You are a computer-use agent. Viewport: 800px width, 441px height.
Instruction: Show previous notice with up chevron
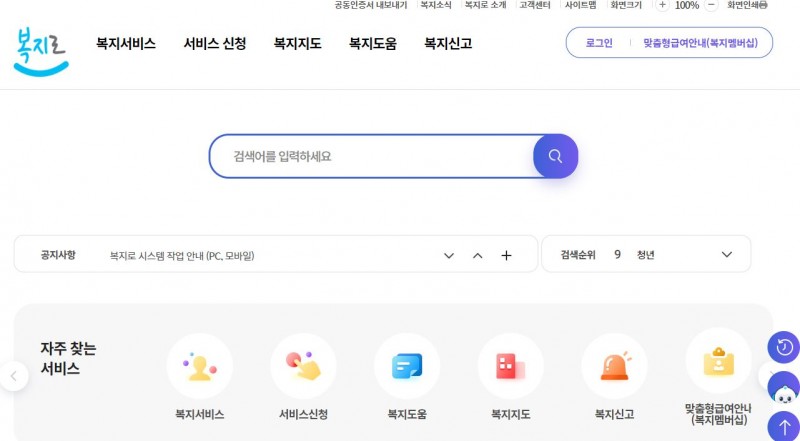[477, 255]
